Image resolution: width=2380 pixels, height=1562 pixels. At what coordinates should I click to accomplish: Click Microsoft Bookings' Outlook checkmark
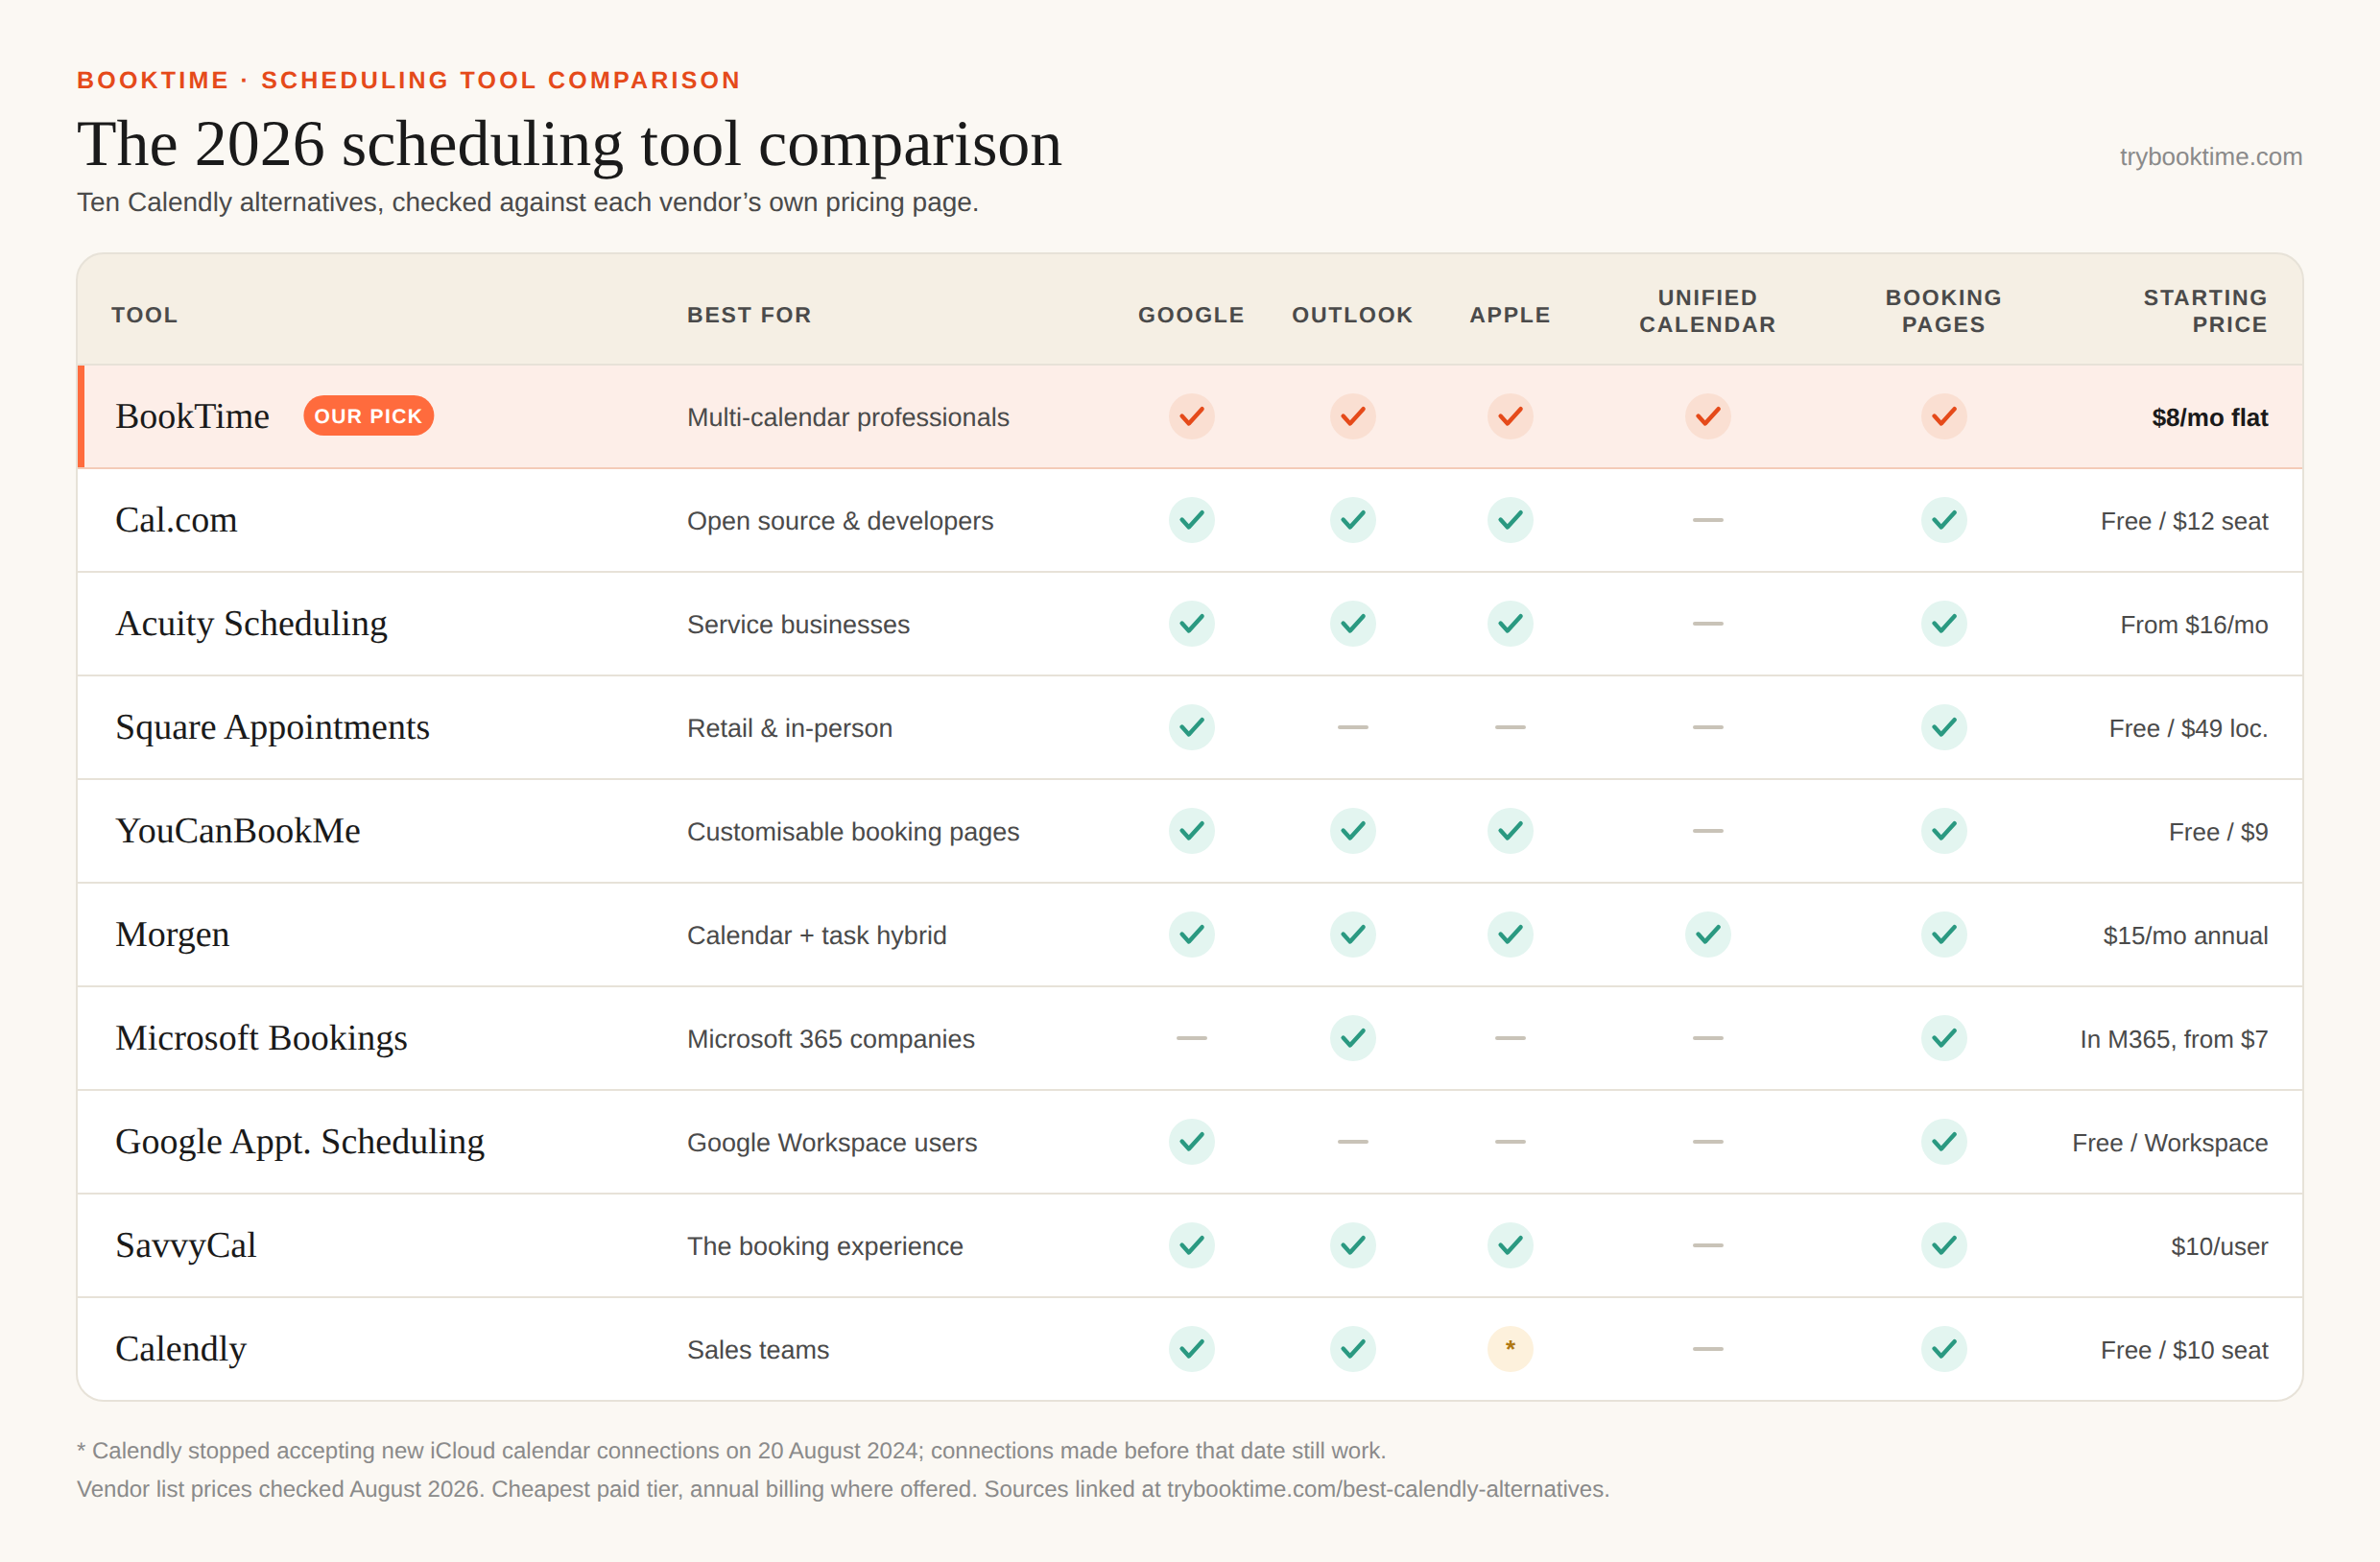(x=1352, y=1037)
